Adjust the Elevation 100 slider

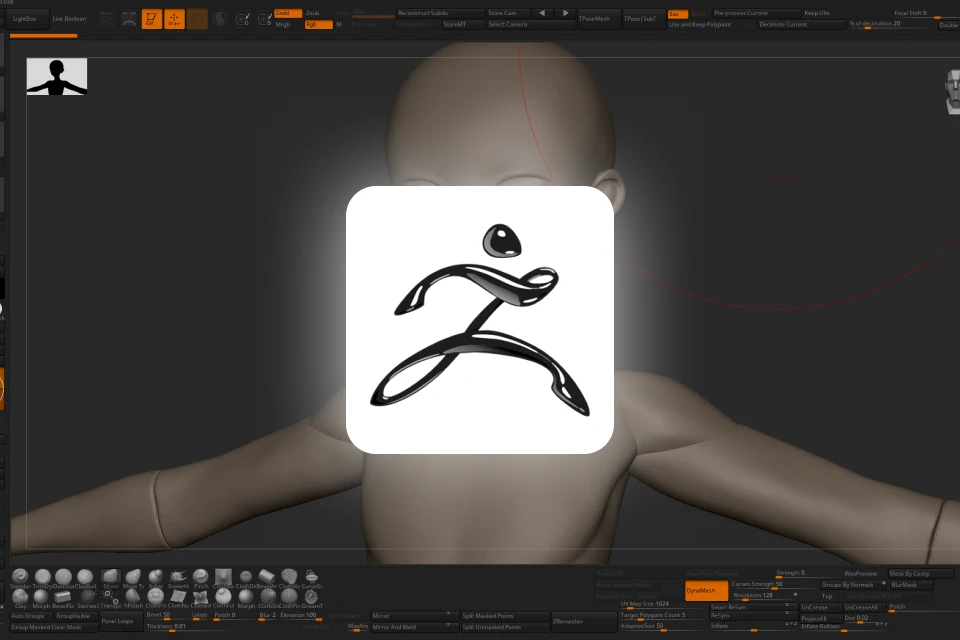(x=301, y=617)
